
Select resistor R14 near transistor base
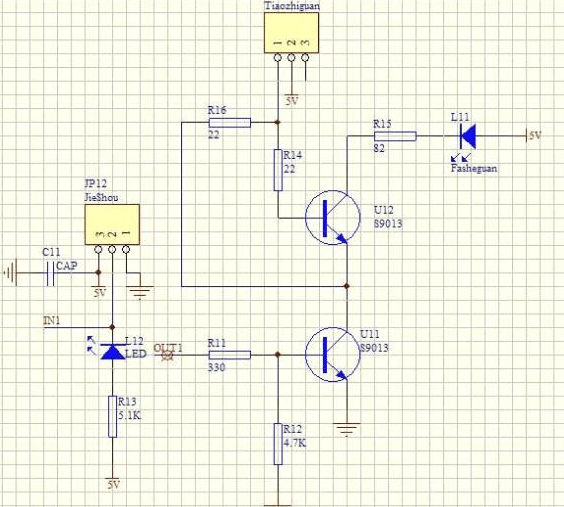pos(278,170)
